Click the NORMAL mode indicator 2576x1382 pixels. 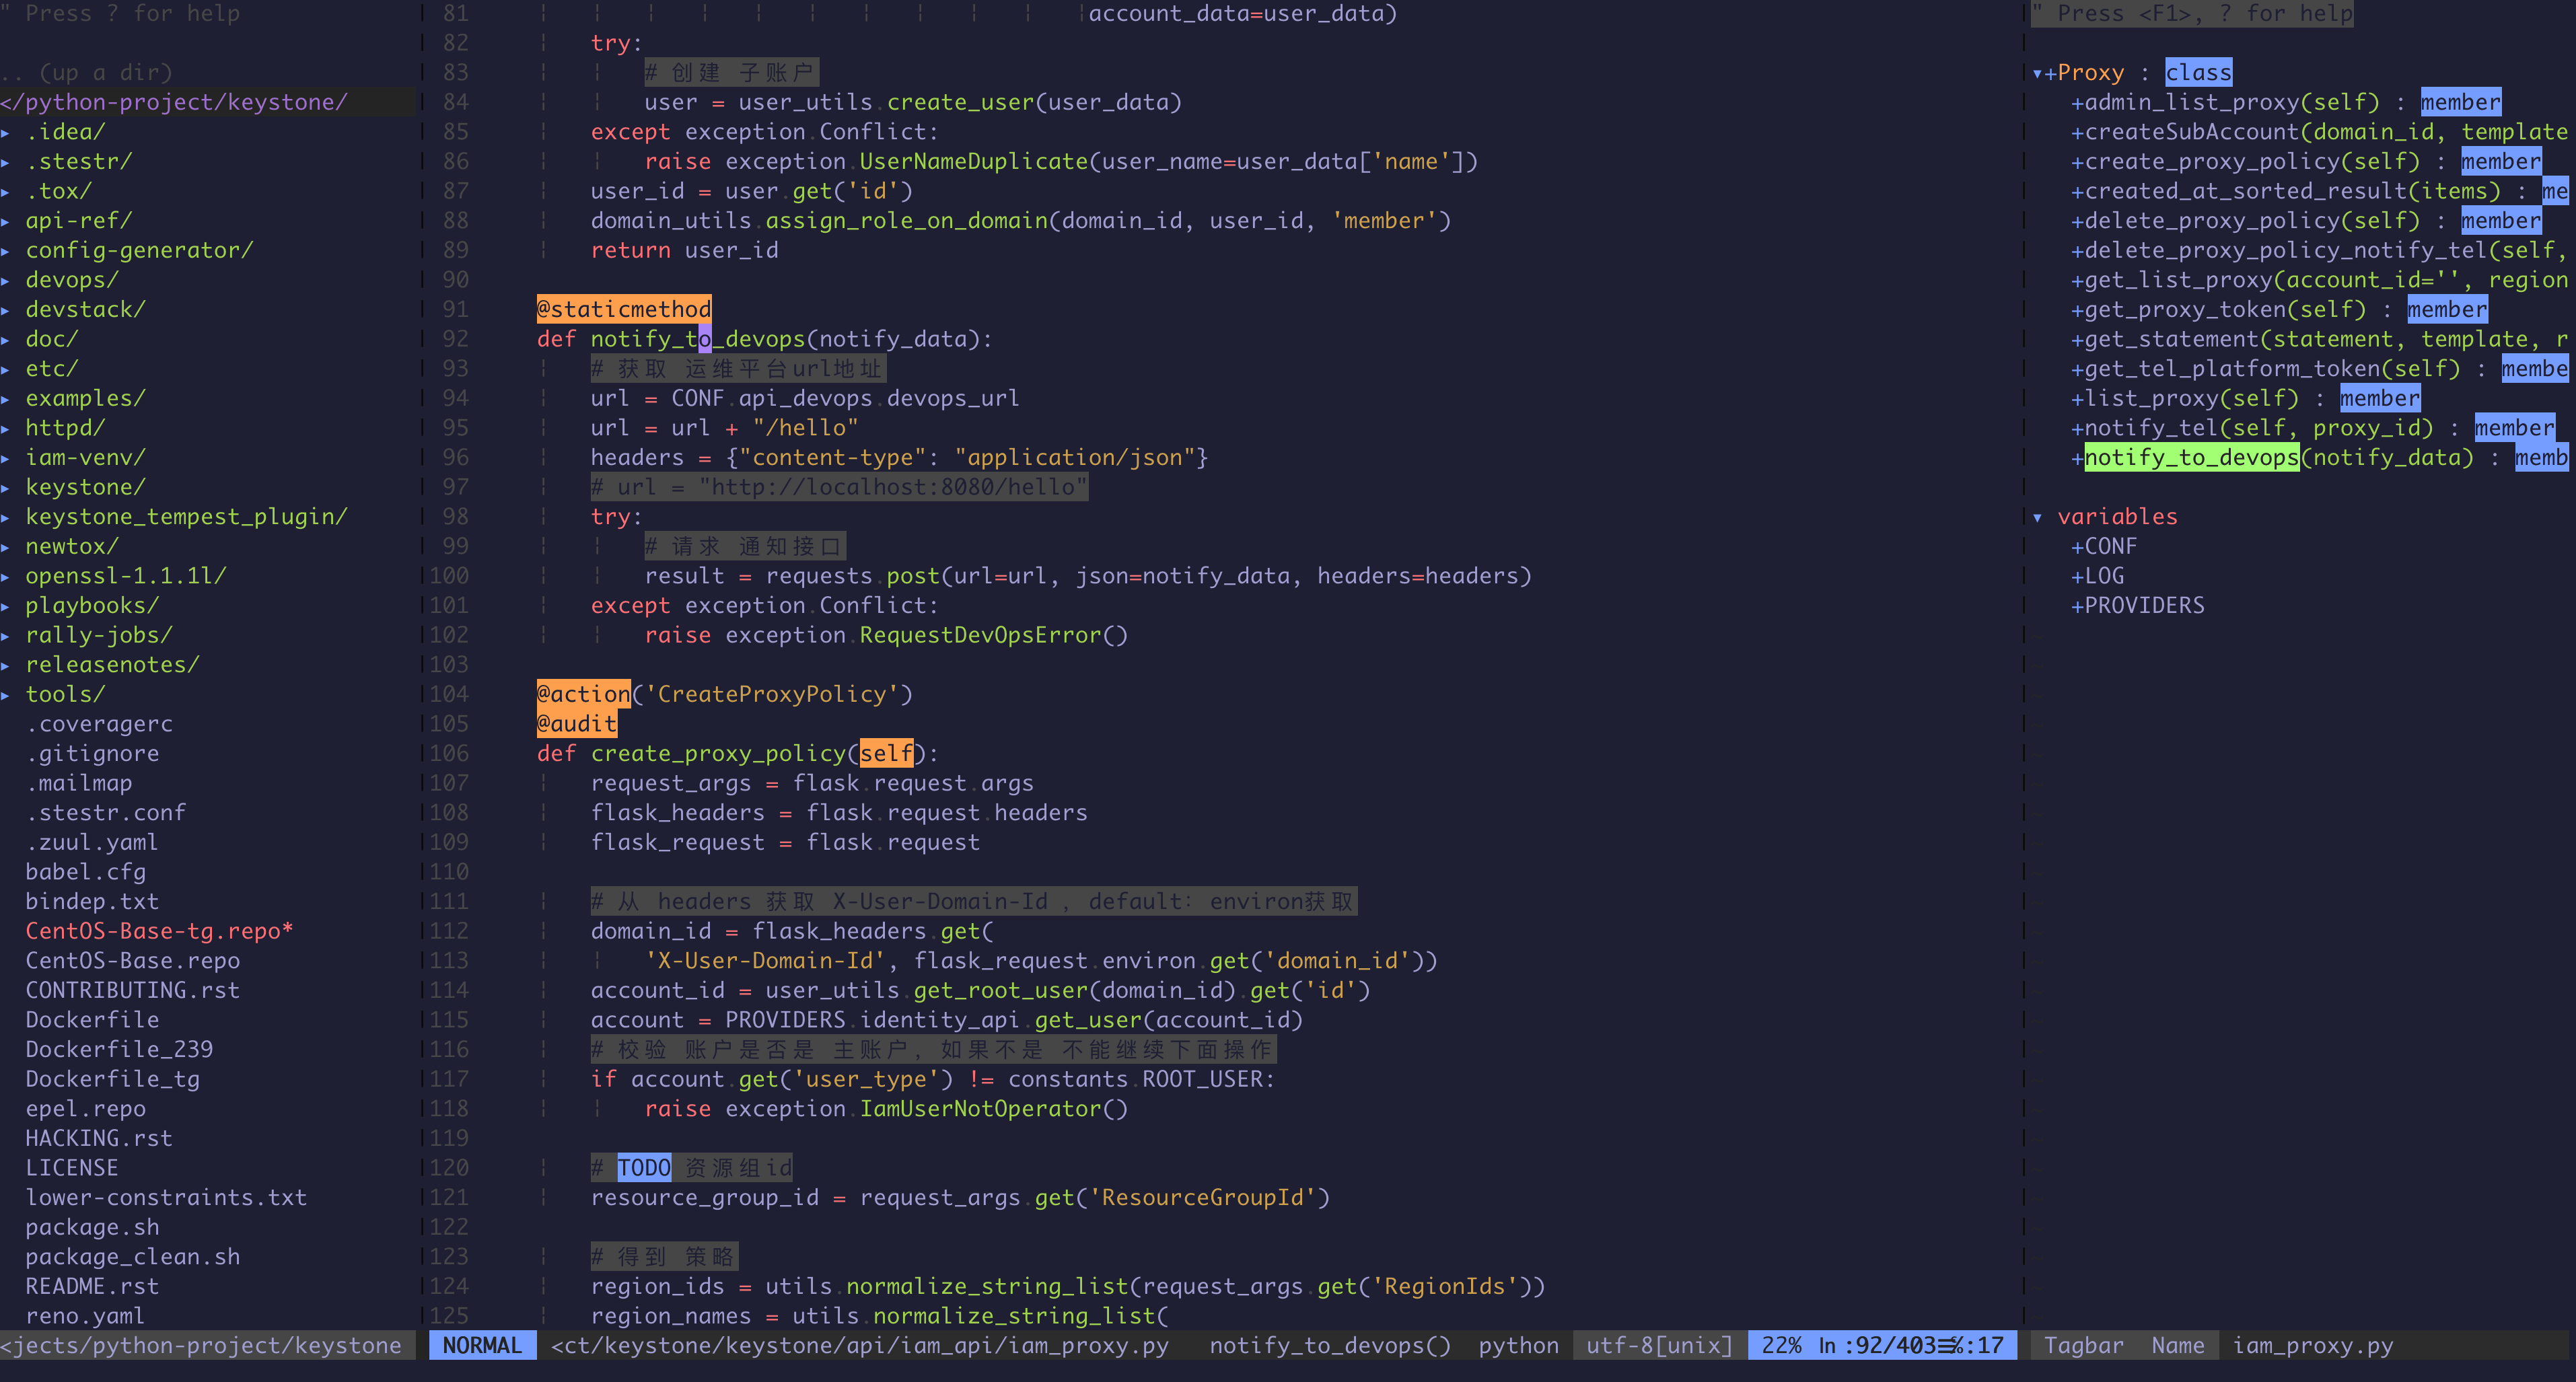tap(482, 1346)
